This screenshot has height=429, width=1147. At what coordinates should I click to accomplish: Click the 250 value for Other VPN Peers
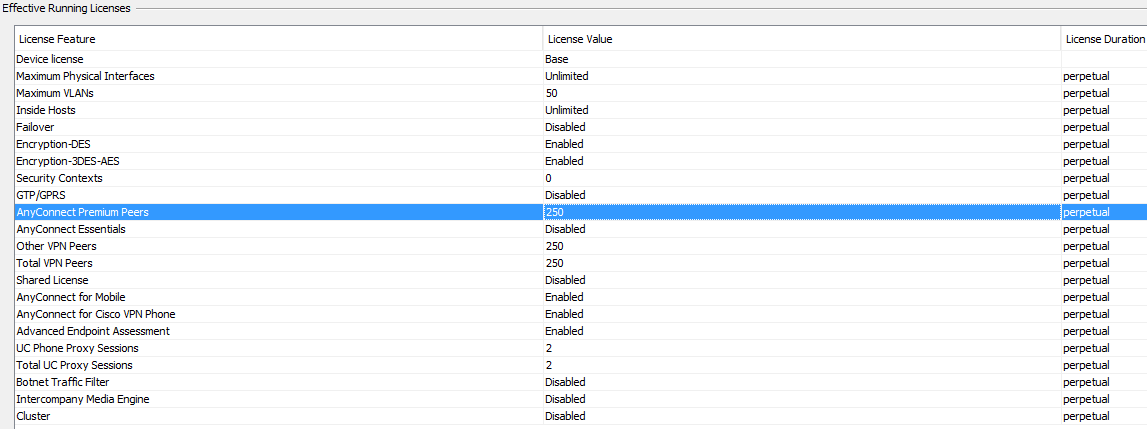(x=554, y=246)
